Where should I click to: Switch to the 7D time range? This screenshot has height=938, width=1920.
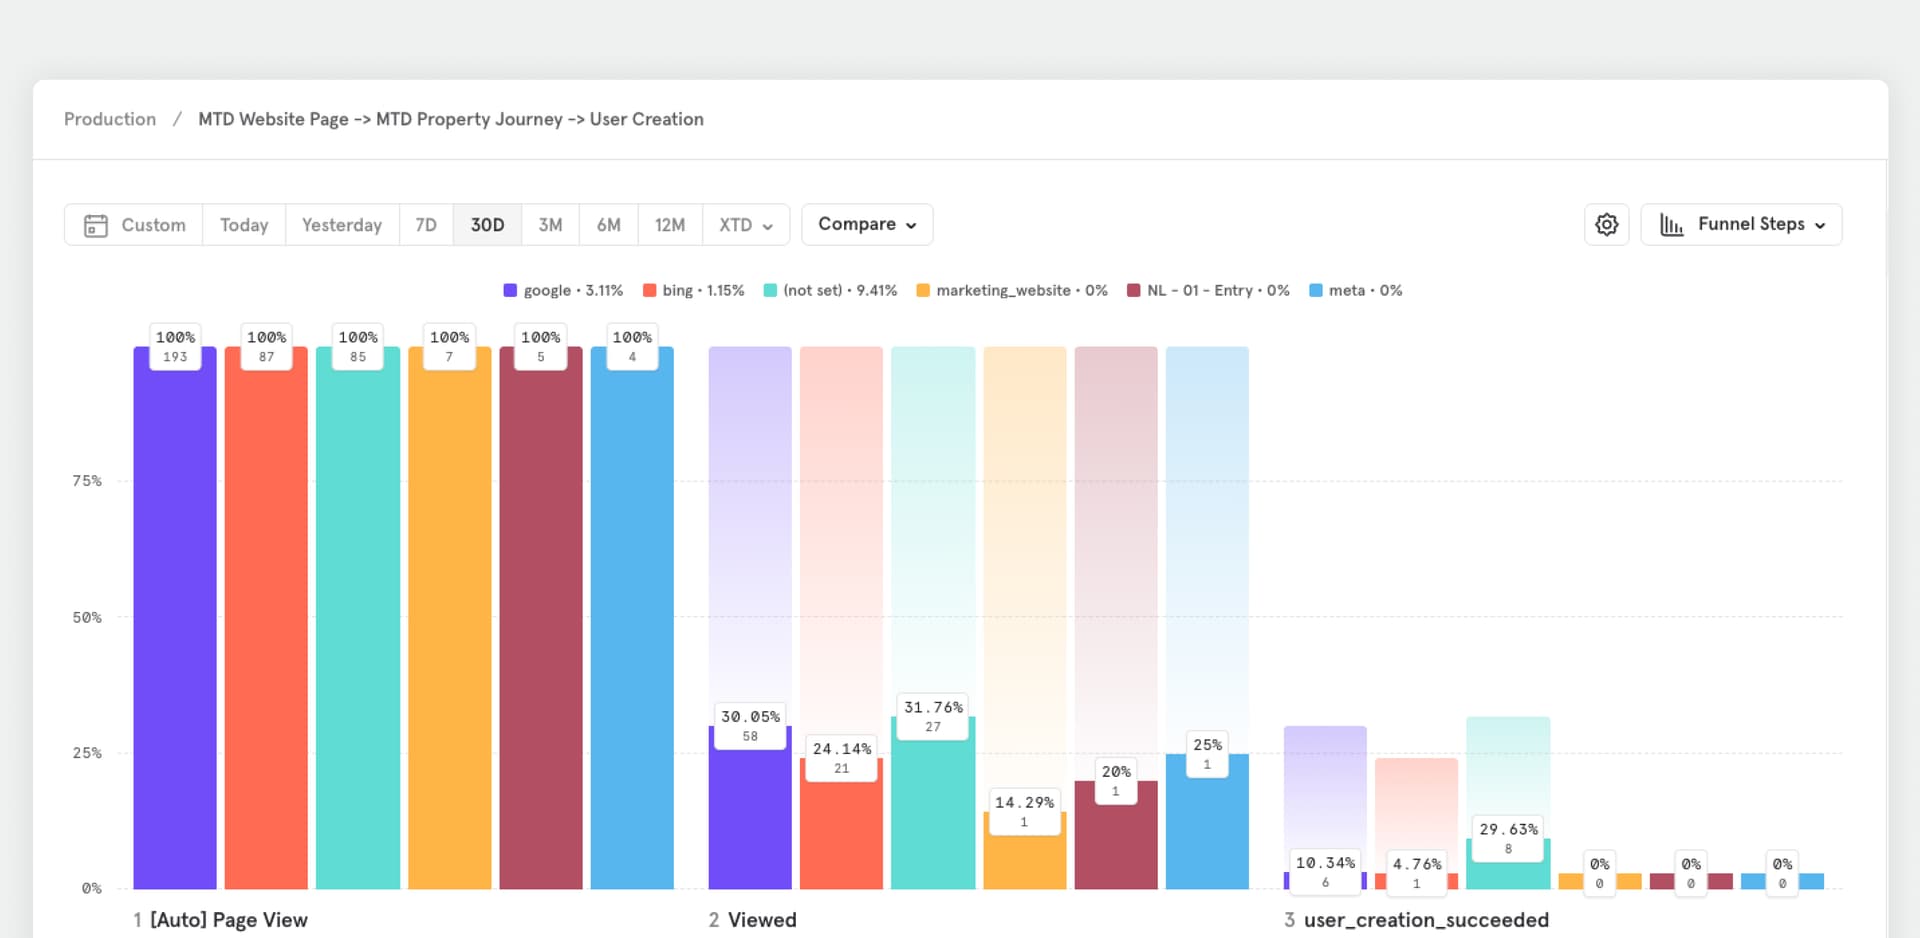coord(426,224)
